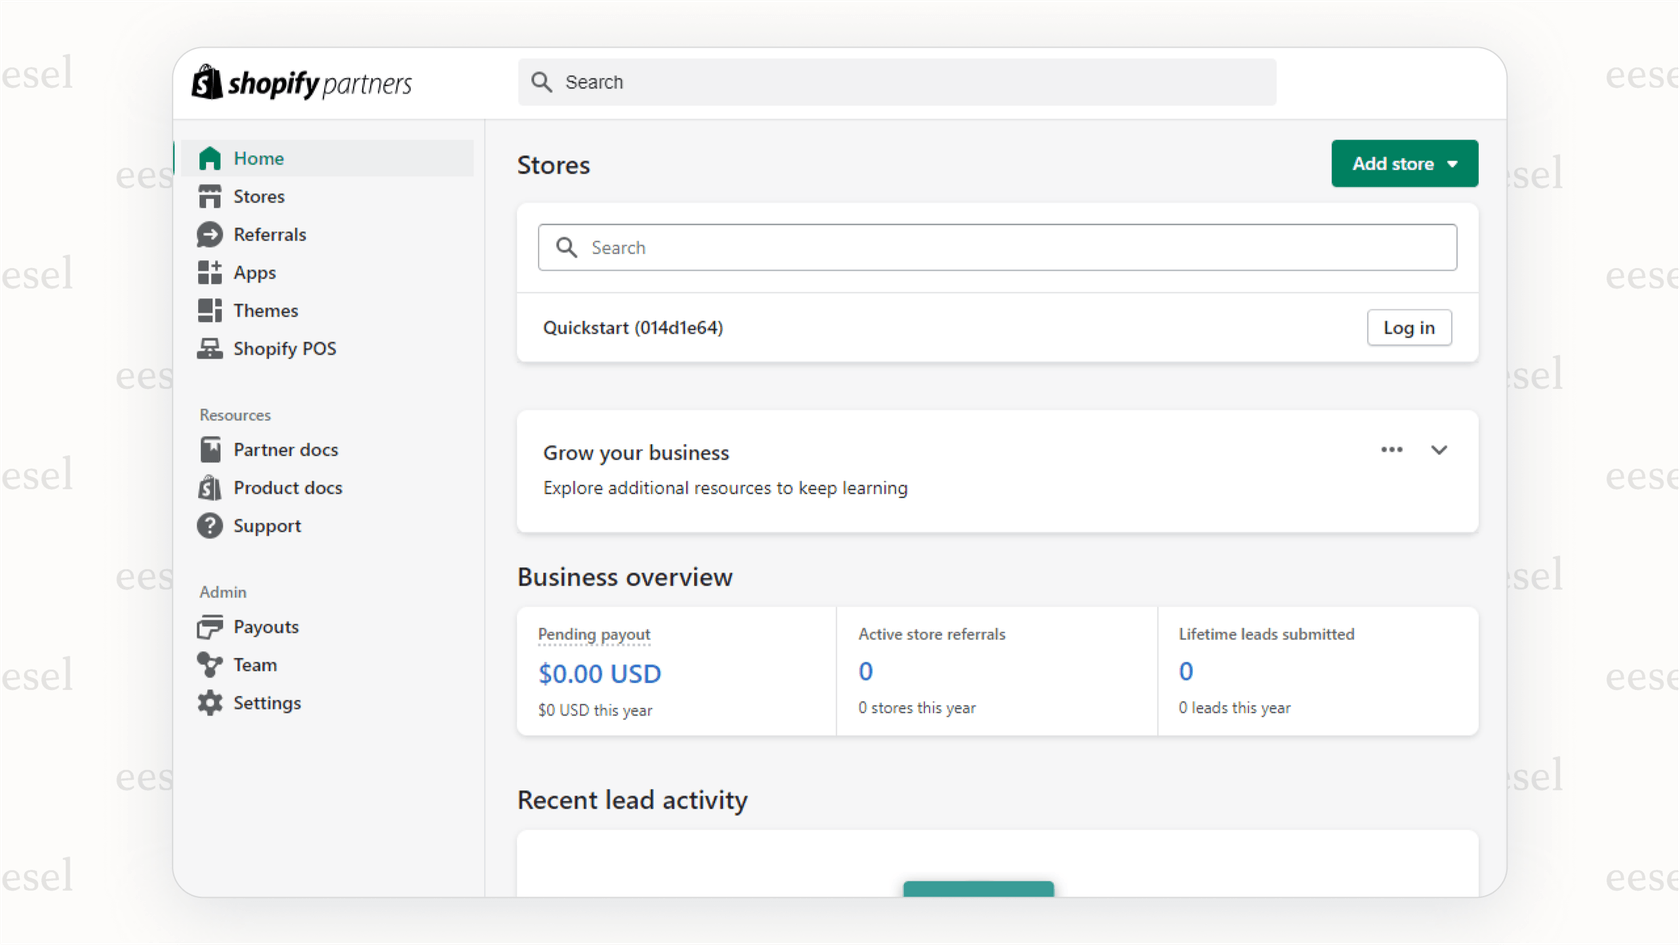
Task: Open Team settings via the people icon
Action: [210, 664]
